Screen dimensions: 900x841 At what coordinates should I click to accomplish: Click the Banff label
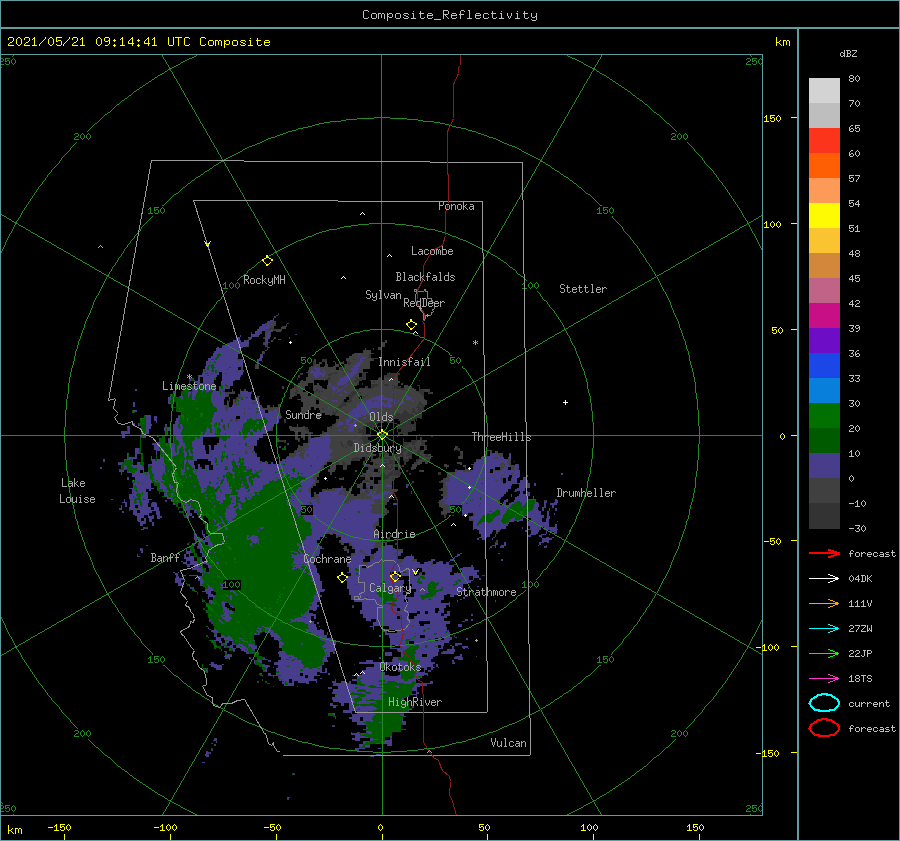click(165, 557)
